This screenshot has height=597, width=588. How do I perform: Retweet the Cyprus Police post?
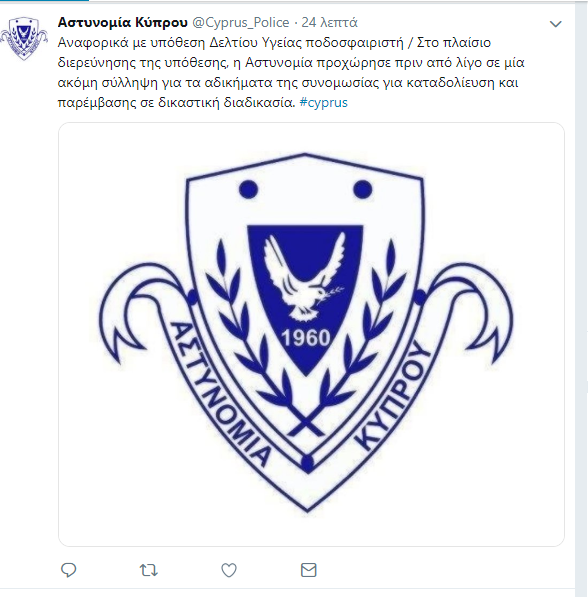(x=148, y=570)
